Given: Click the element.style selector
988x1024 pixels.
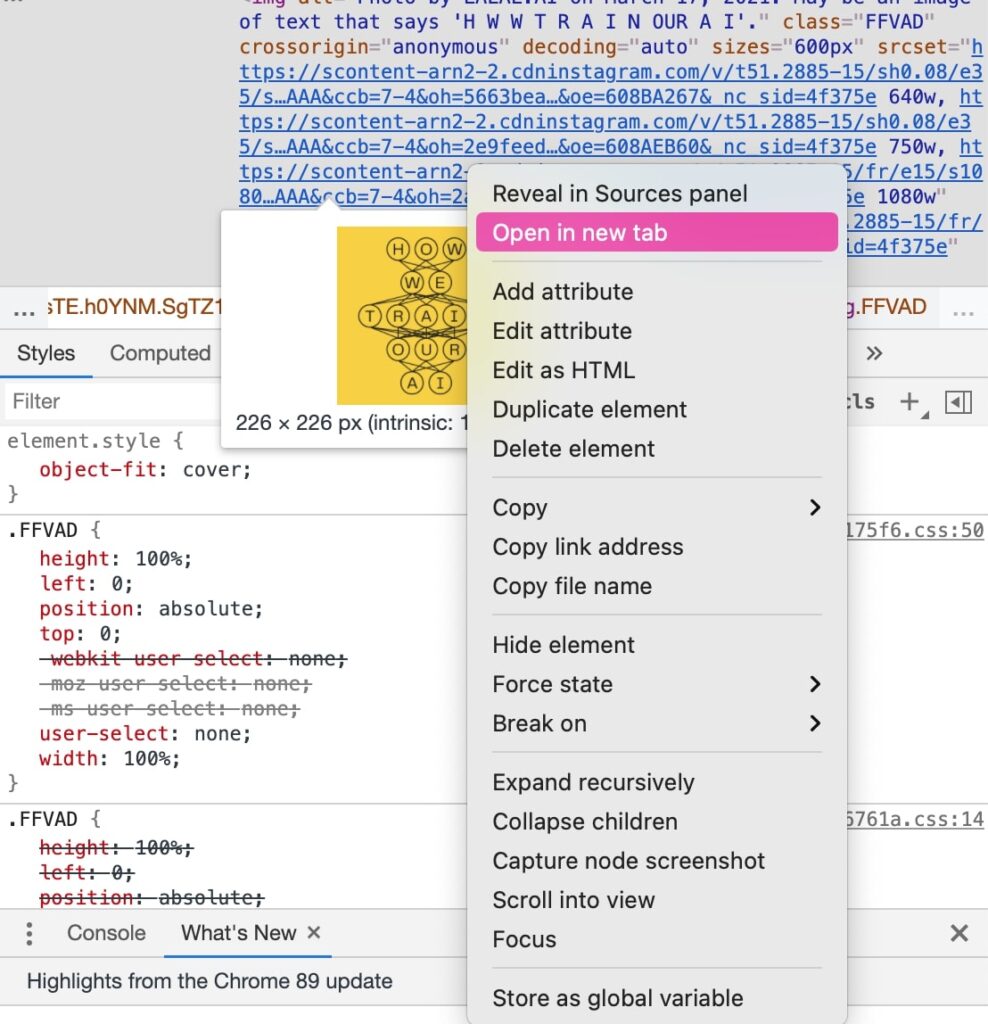Looking at the screenshot, I should click(x=84, y=441).
